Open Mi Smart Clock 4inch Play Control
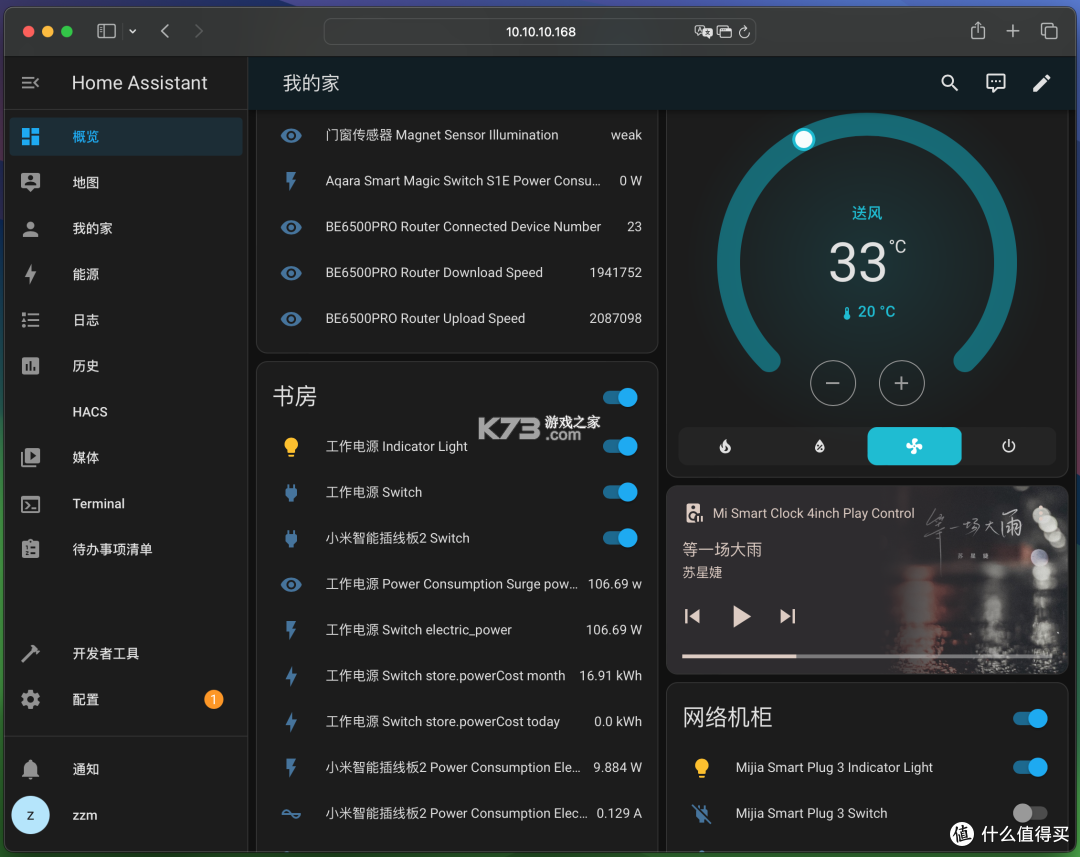1080x857 pixels. pos(813,513)
